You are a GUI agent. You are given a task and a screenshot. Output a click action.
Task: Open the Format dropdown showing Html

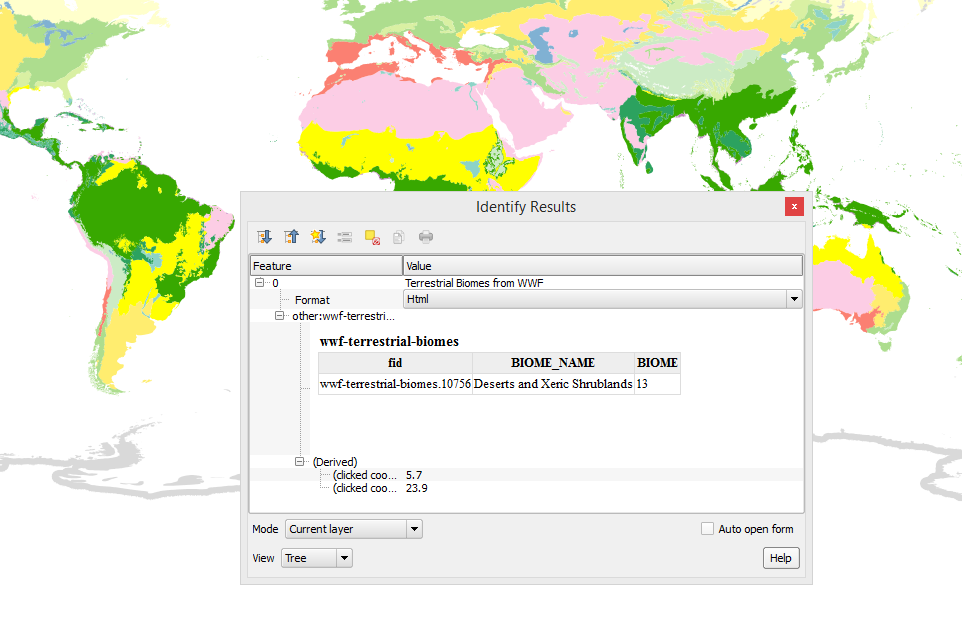coord(793,298)
